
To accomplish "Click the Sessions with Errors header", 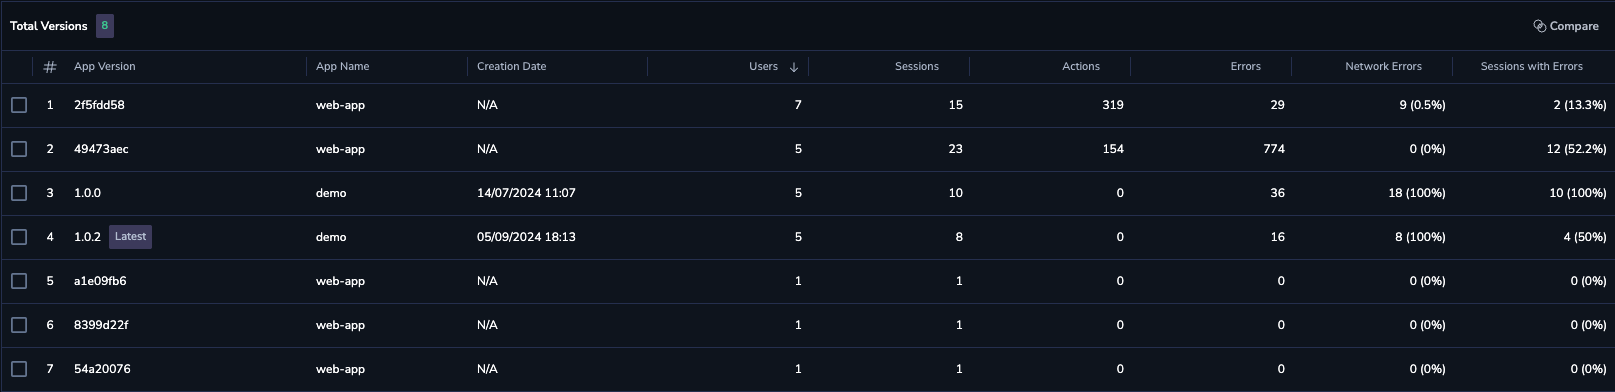I will 1532,67.
